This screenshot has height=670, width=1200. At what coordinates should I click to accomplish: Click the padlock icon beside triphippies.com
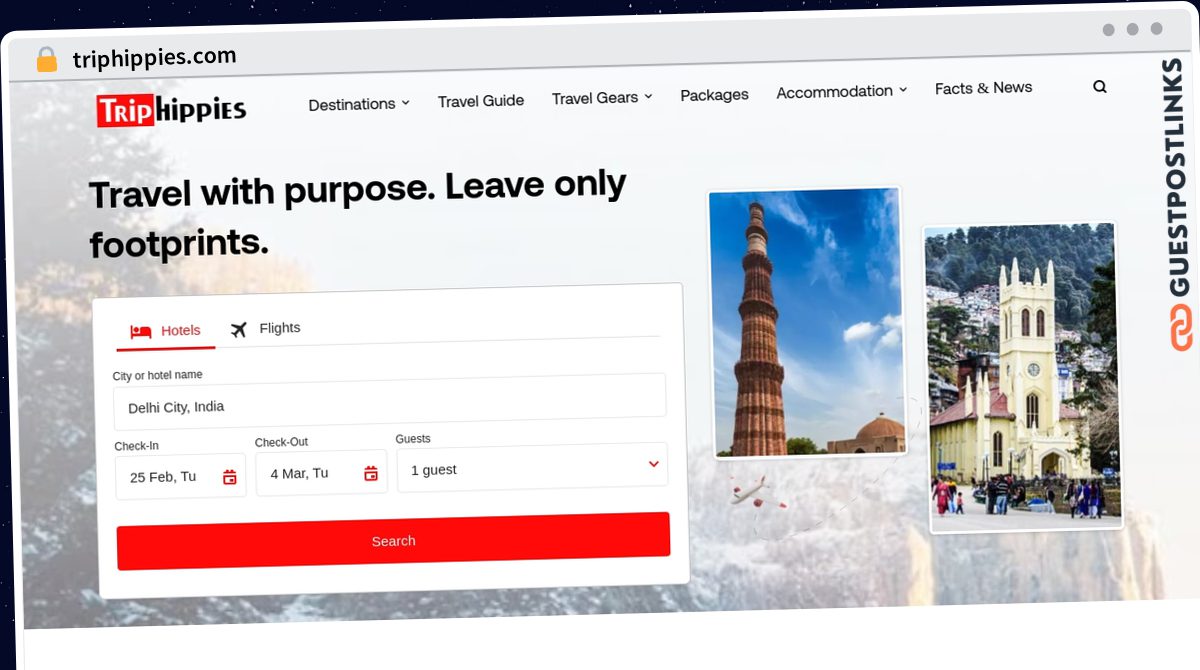click(x=47, y=60)
